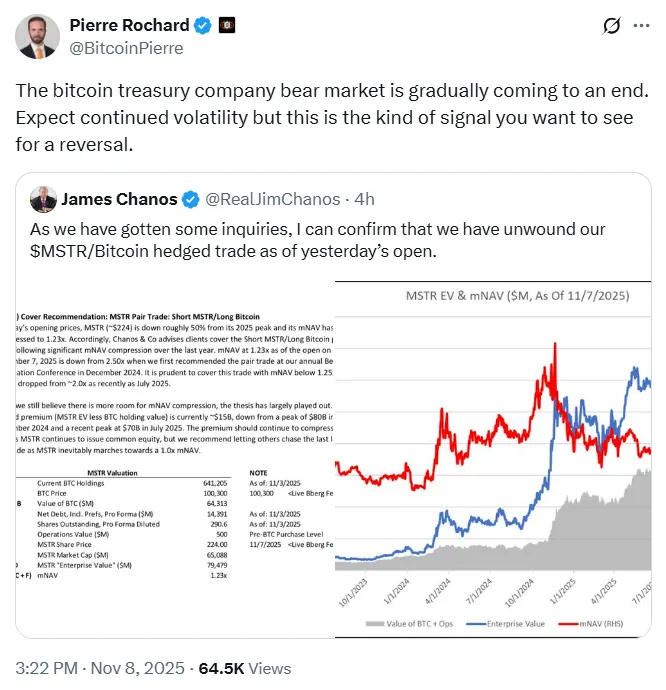Screen dimensions: 666x690
Task: Open the three-dot more options menu
Action: [x=641, y=26]
